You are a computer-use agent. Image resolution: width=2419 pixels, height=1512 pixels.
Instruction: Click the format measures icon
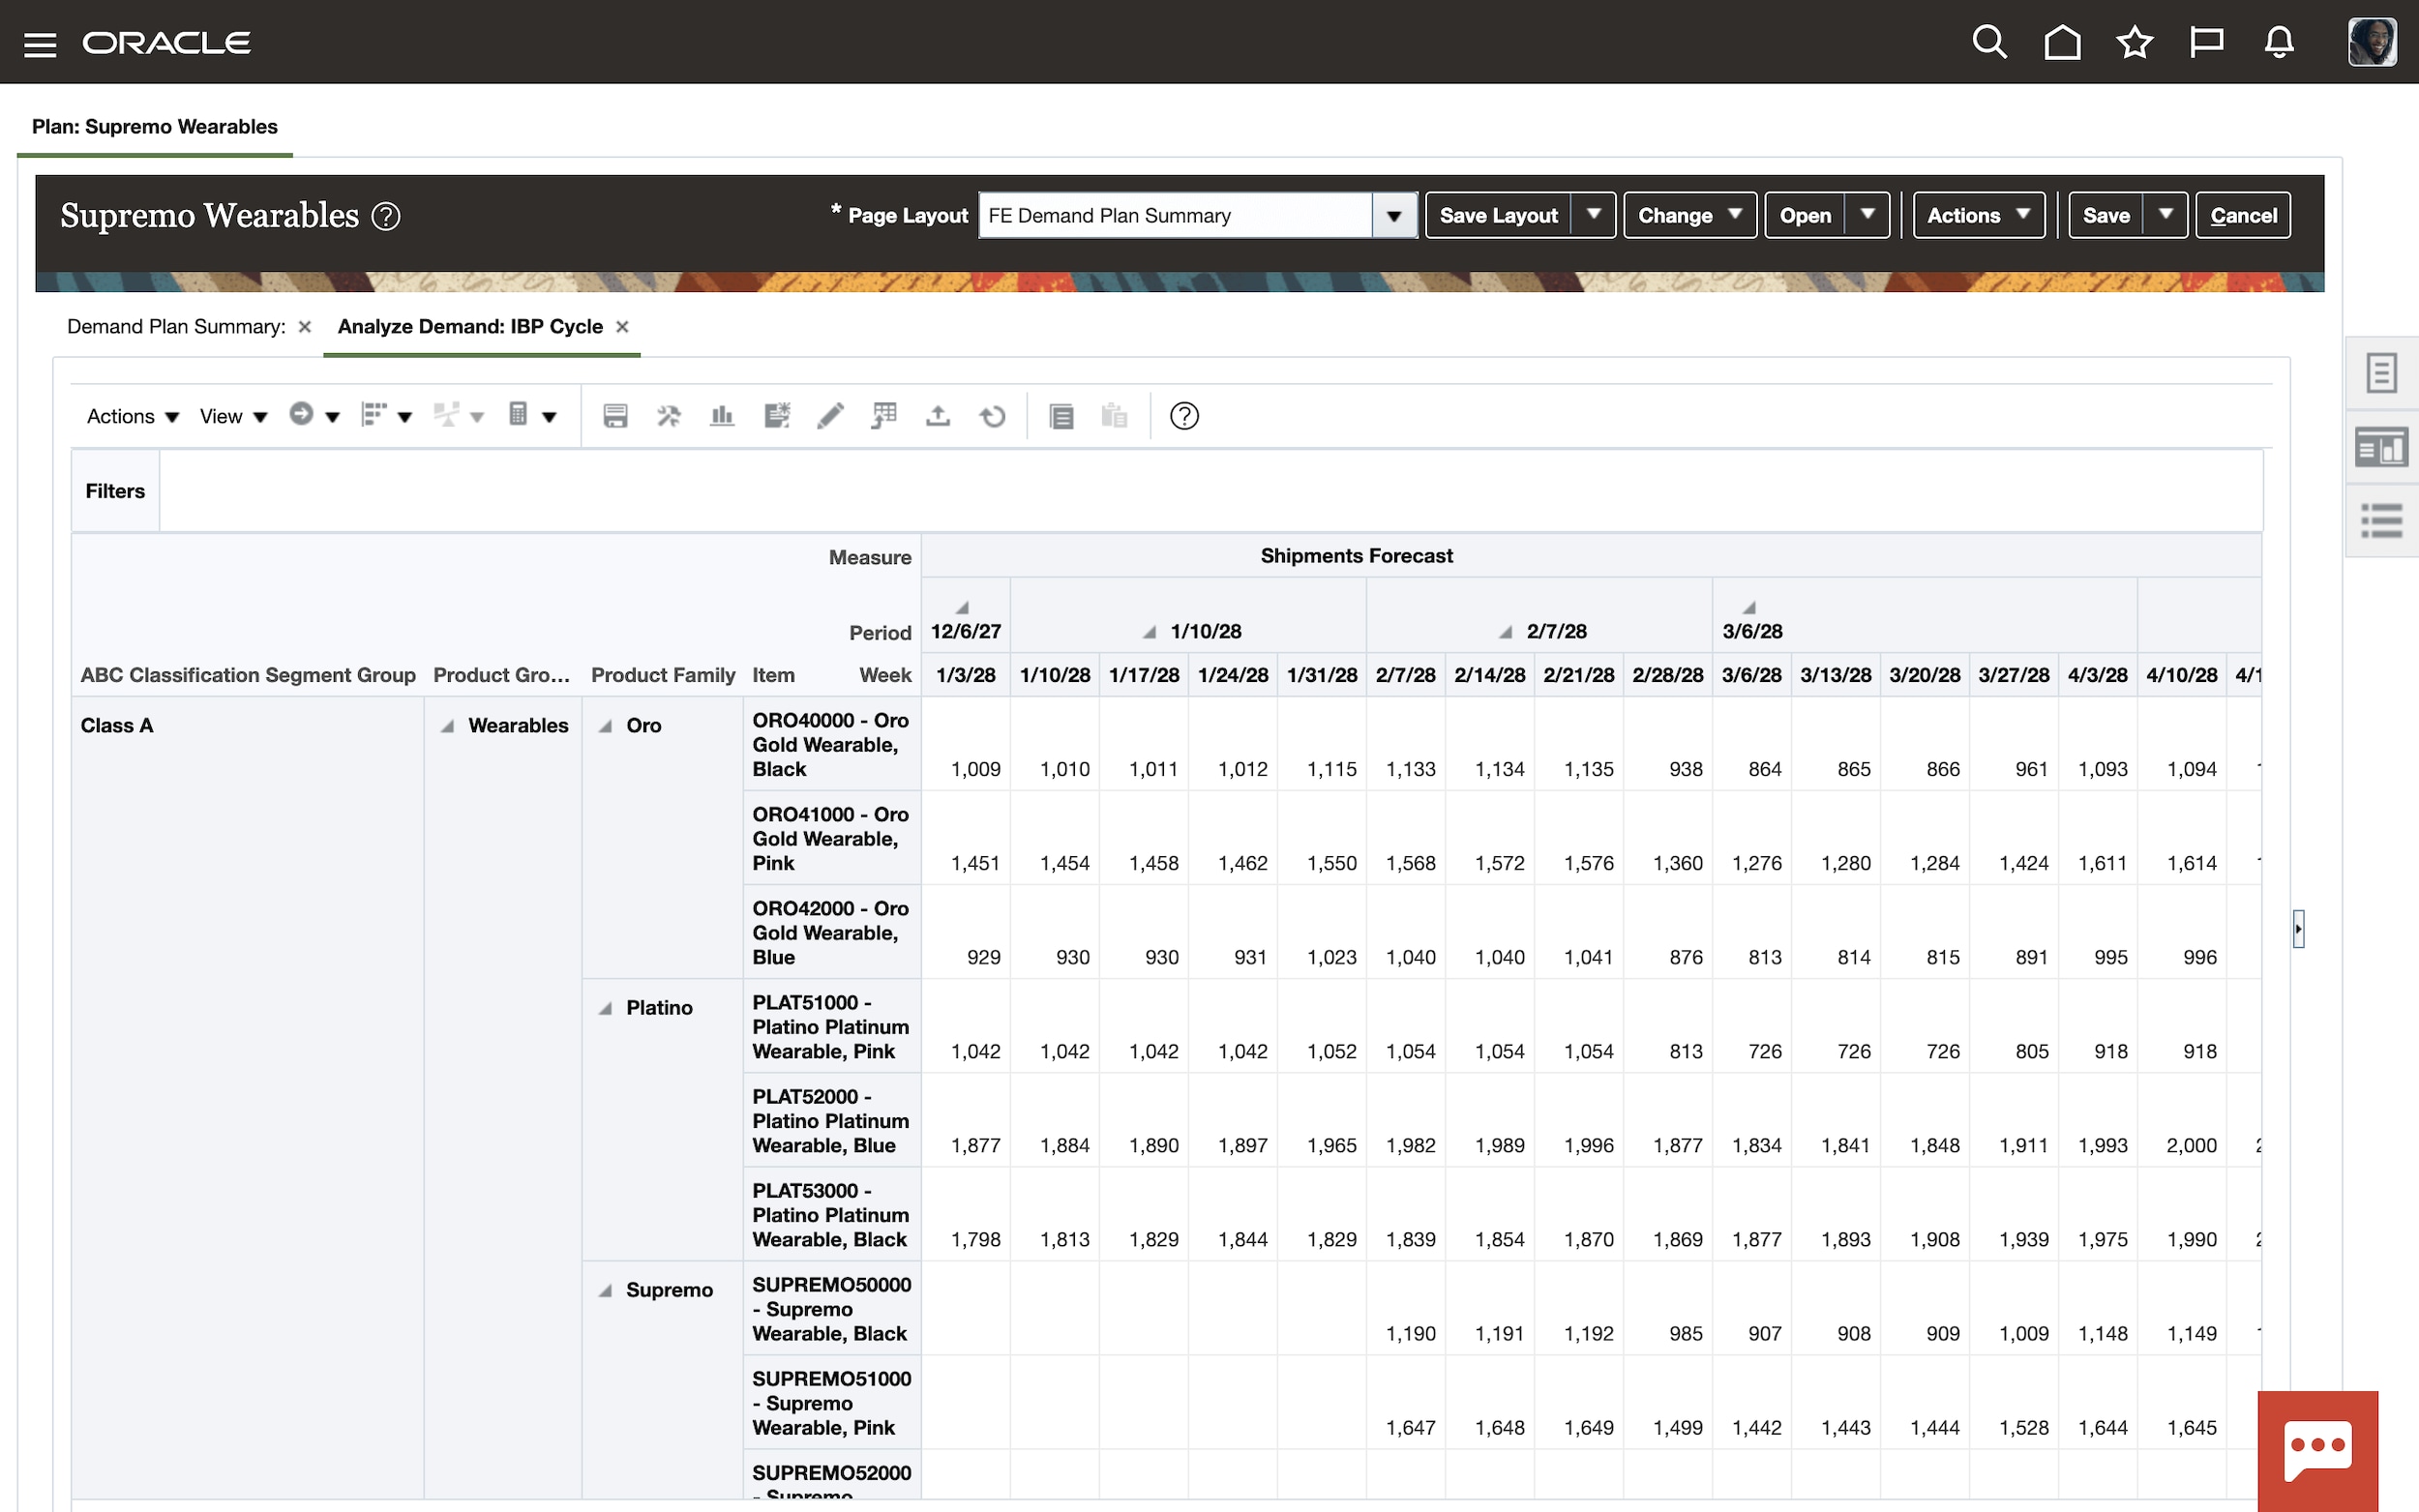777,415
